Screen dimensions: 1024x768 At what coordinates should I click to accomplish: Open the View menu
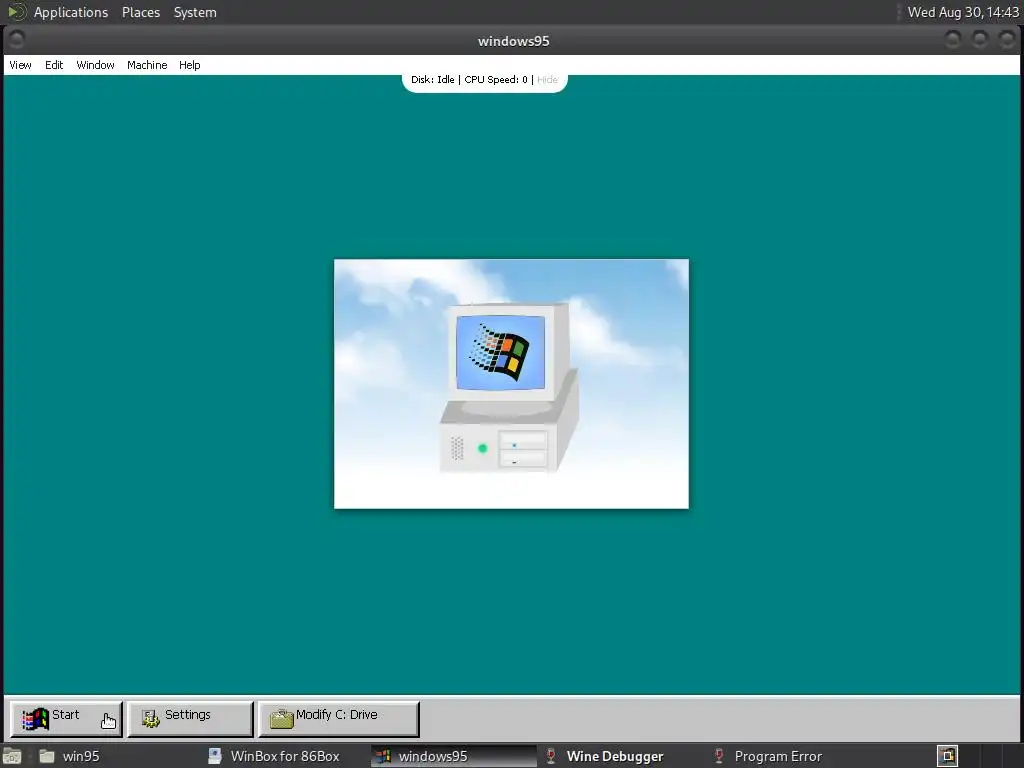coord(20,65)
